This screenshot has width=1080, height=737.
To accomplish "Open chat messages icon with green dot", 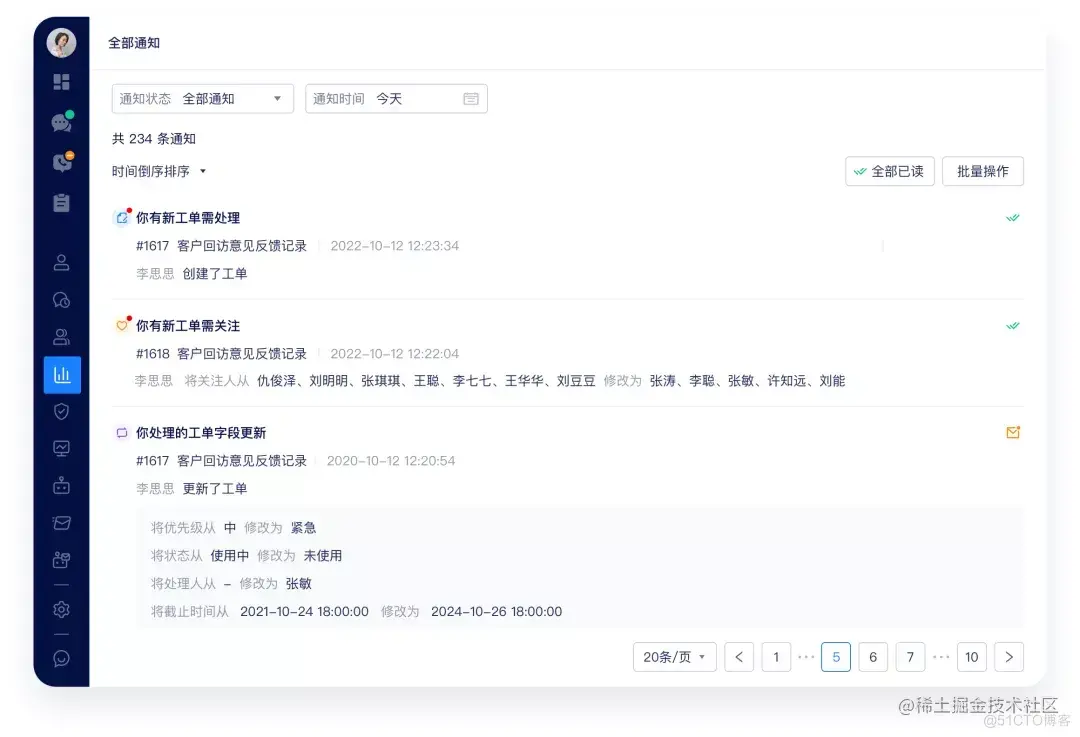I will pos(61,123).
